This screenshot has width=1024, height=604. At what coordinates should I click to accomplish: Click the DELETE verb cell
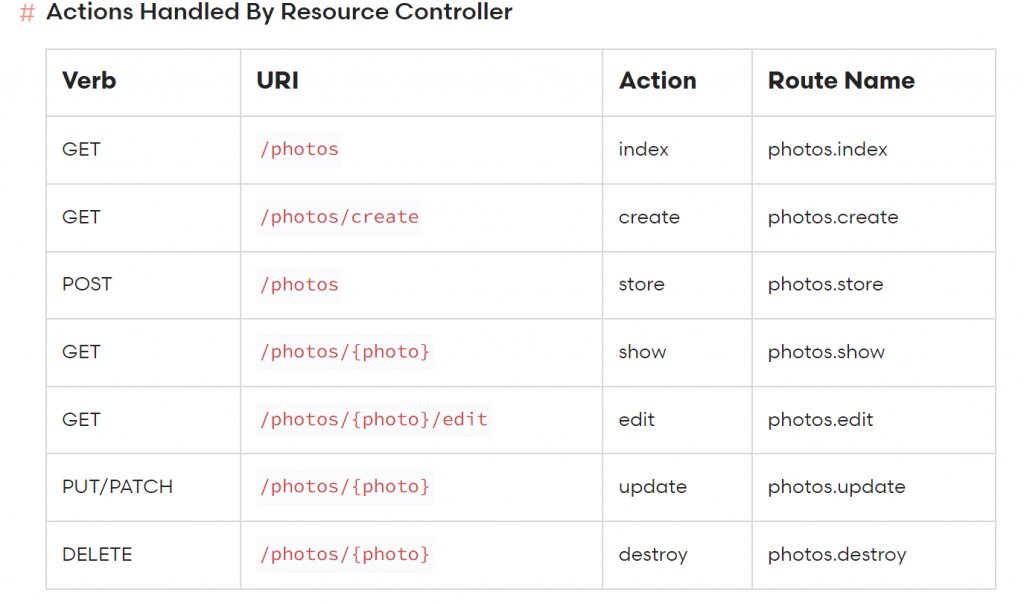(97, 554)
